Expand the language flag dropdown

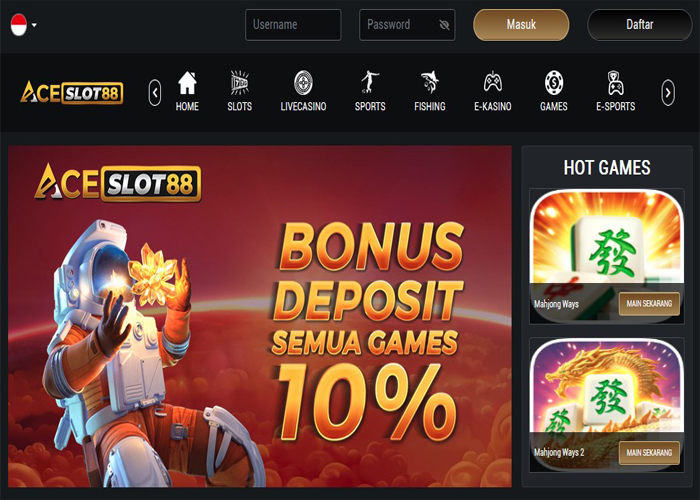pos(23,25)
